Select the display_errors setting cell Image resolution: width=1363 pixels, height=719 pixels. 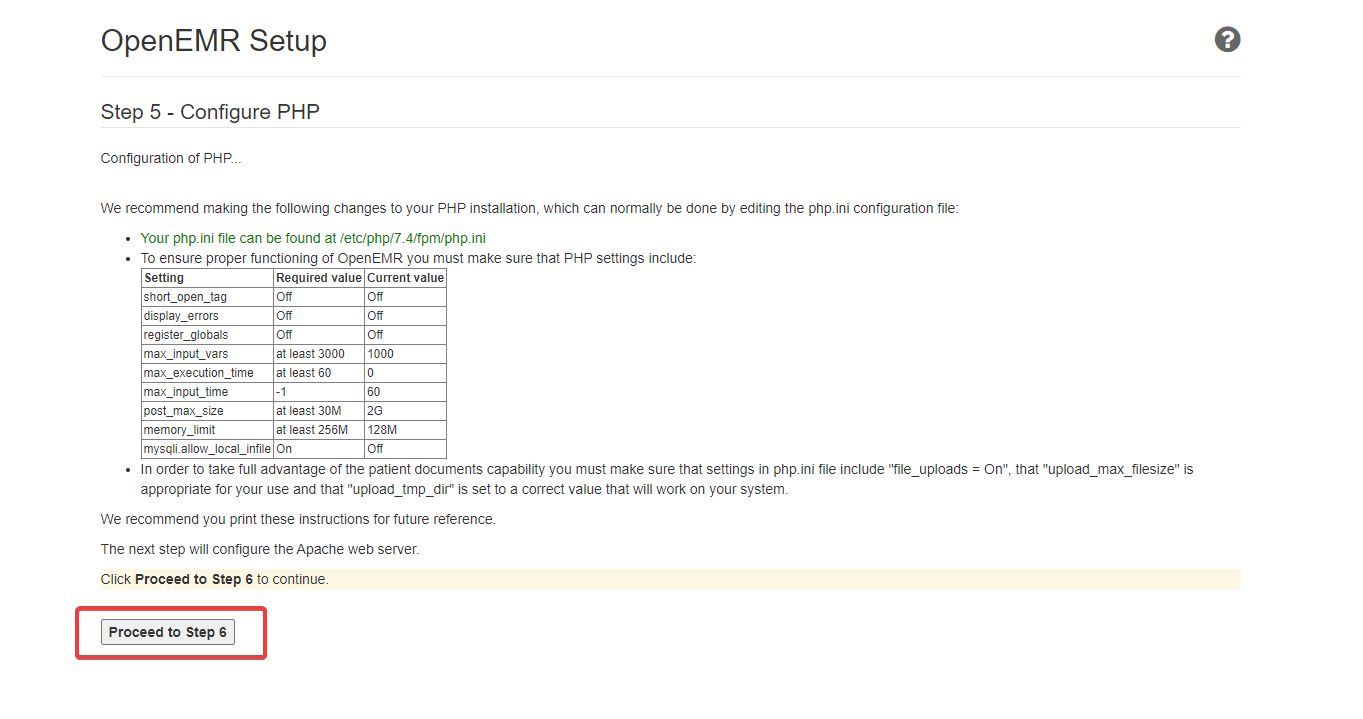[208, 316]
